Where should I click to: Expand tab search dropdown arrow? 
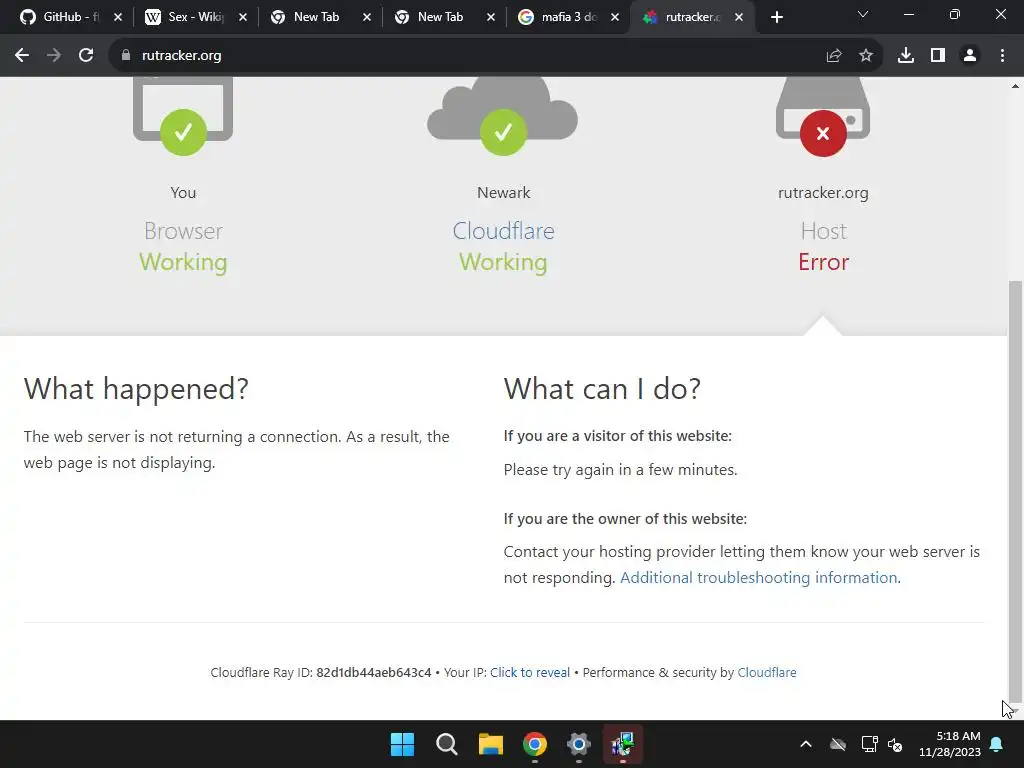[x=863, y=14]
